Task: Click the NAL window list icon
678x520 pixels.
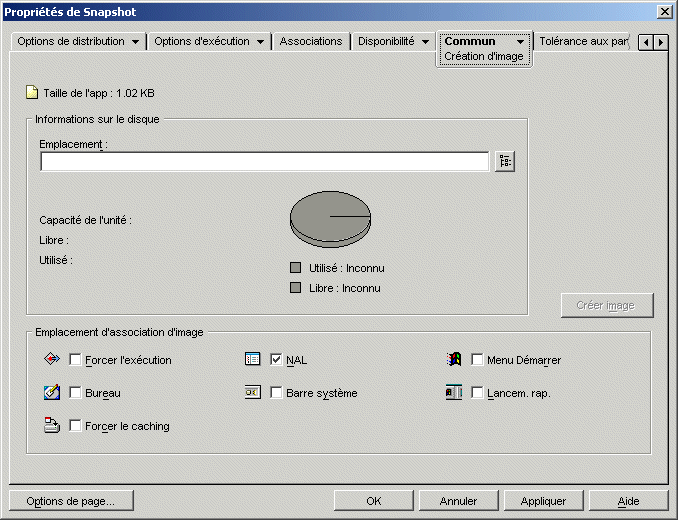Action: coord(253,359)
